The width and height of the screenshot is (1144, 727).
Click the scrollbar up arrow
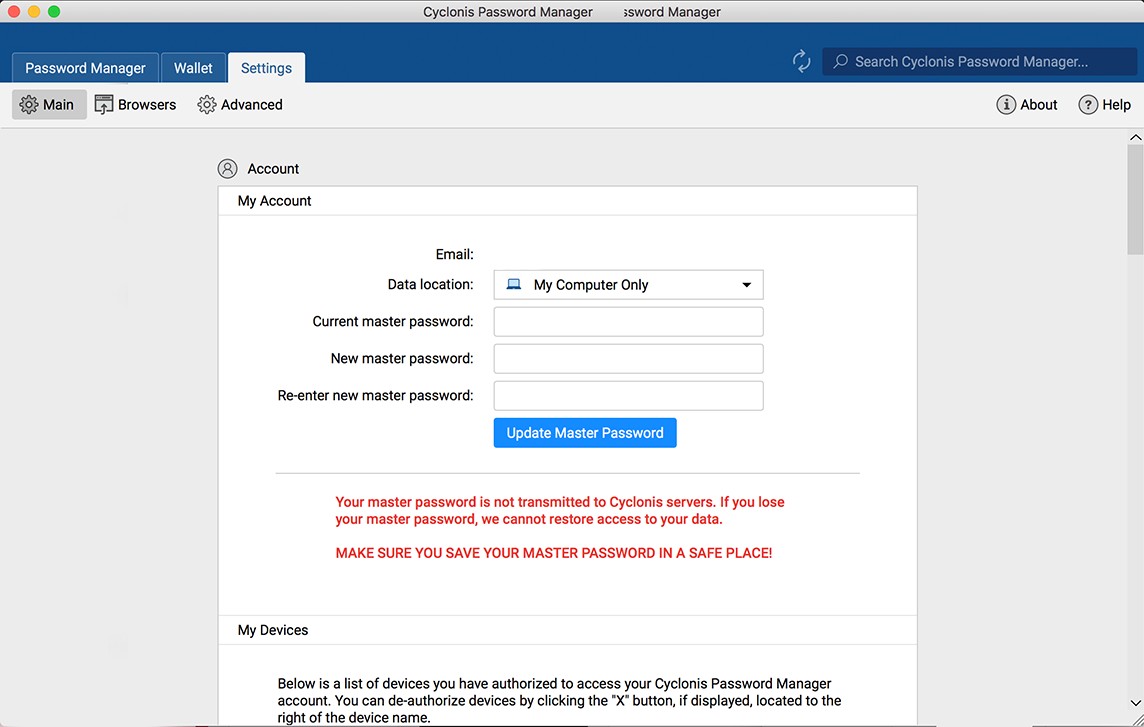(1135, 137)
